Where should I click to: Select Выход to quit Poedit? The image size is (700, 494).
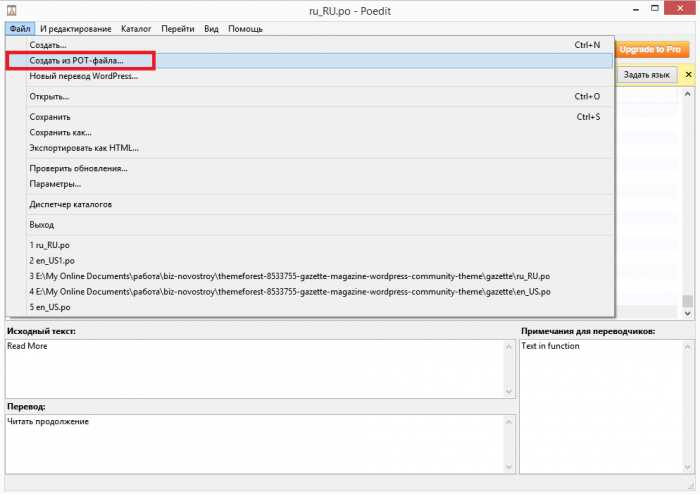(x=310, y=224)
